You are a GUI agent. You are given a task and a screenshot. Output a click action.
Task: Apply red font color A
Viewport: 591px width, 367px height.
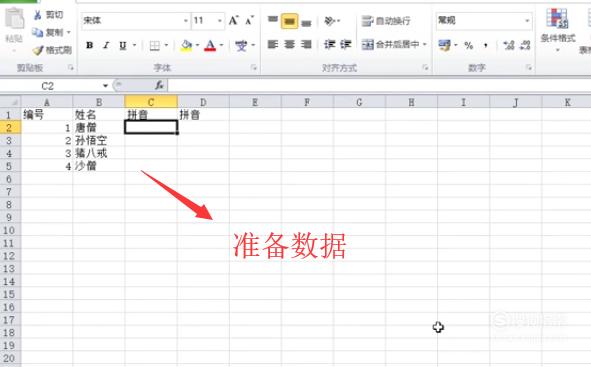point(210,46)
